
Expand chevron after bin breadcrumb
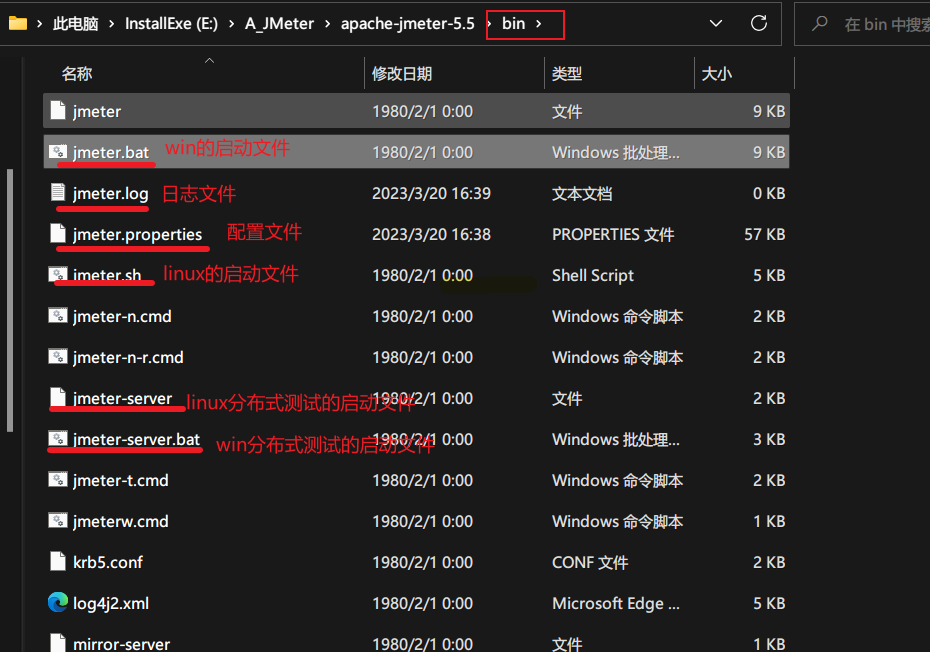click(539, 24)
